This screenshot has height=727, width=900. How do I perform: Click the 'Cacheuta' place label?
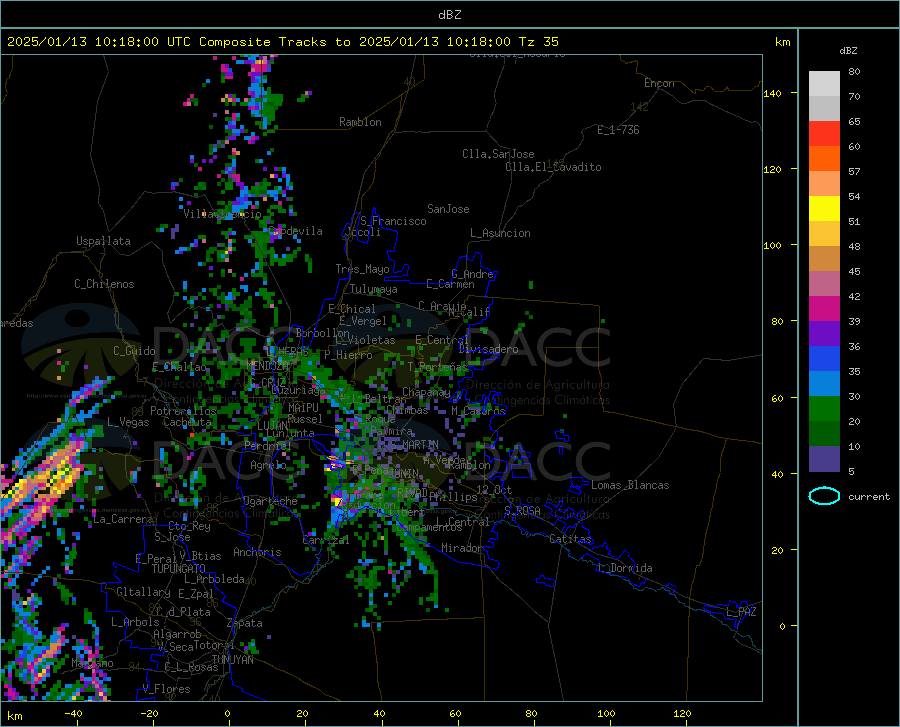187,422
